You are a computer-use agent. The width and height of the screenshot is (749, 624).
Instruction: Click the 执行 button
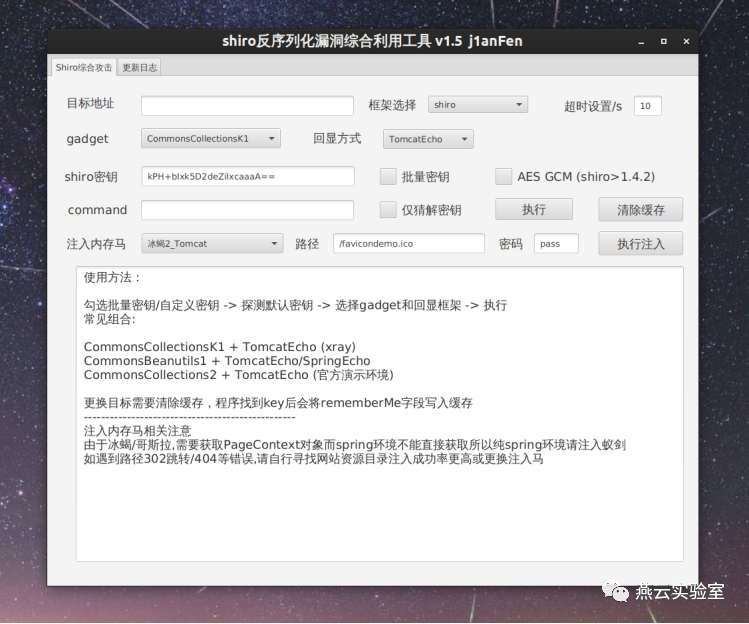534,209
